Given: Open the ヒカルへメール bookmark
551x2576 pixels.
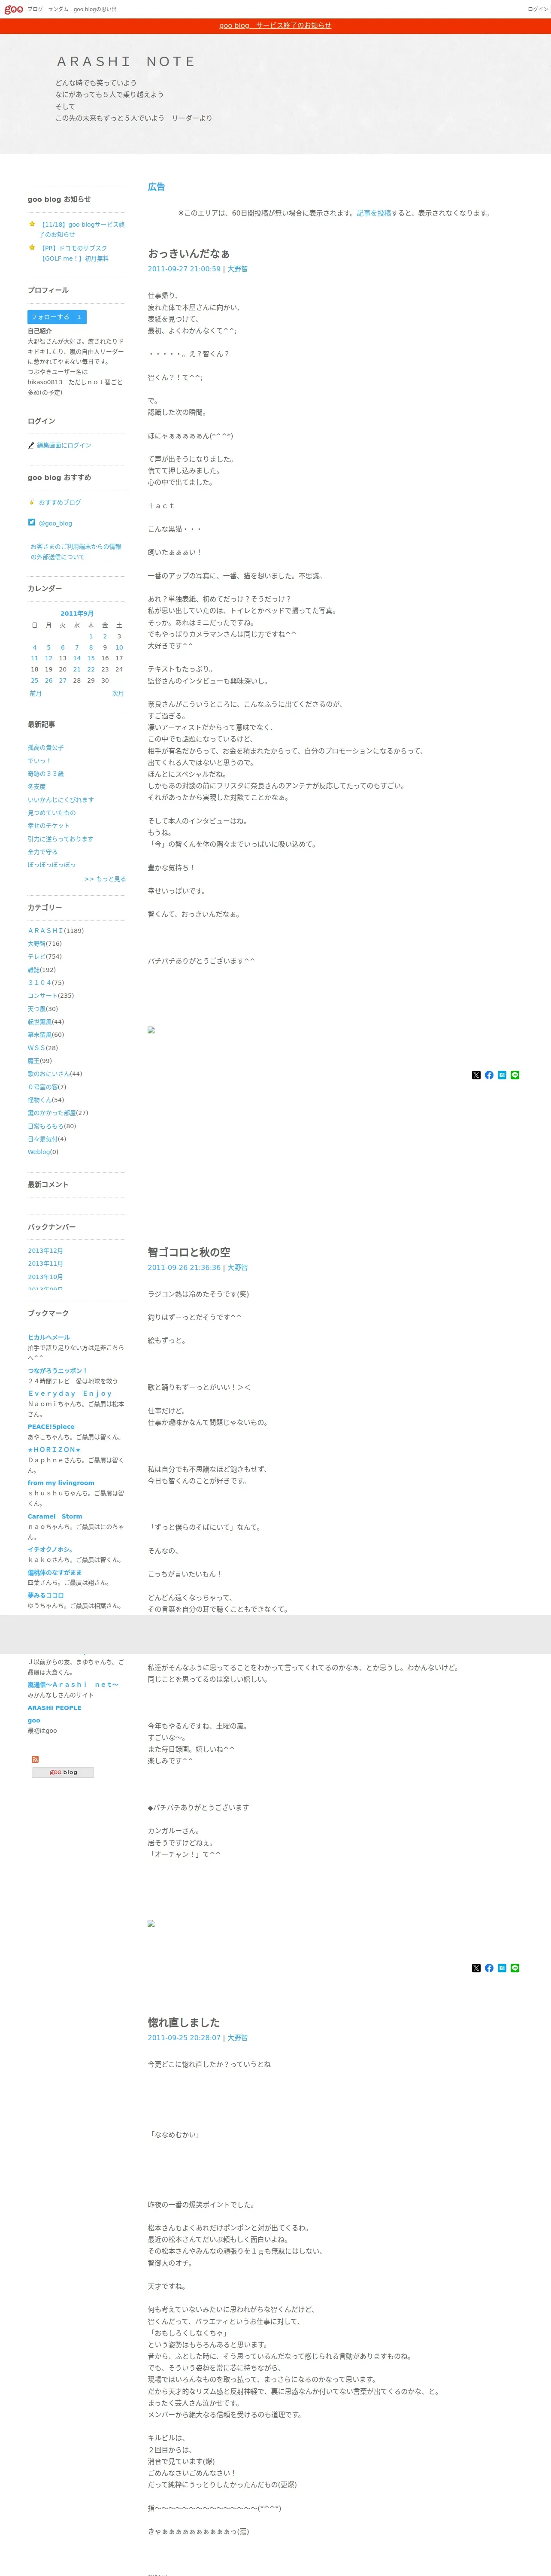Looking at the screenshot, I should (49, 1337).
